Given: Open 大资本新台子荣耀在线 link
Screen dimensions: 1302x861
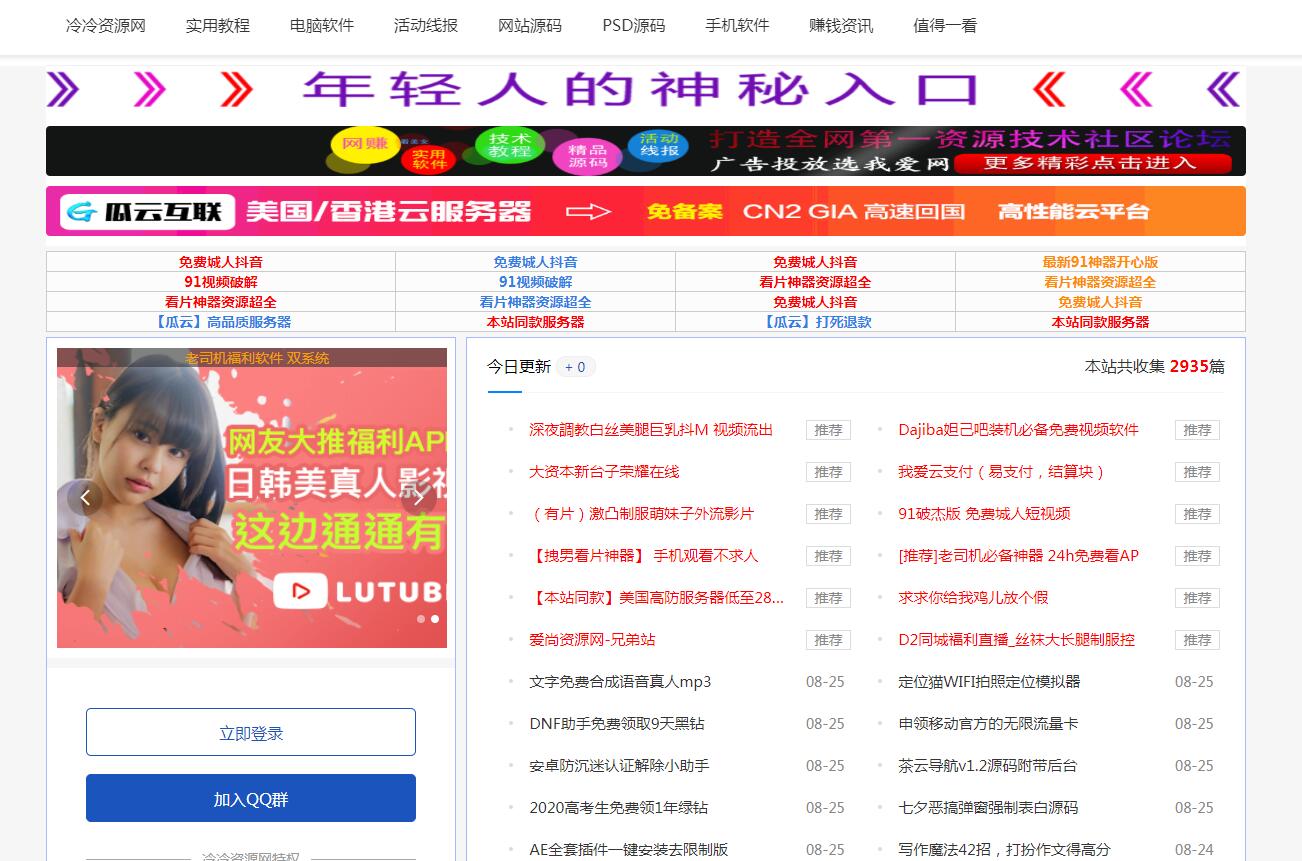Looking at the screenshot, I should tap(604, 472).
